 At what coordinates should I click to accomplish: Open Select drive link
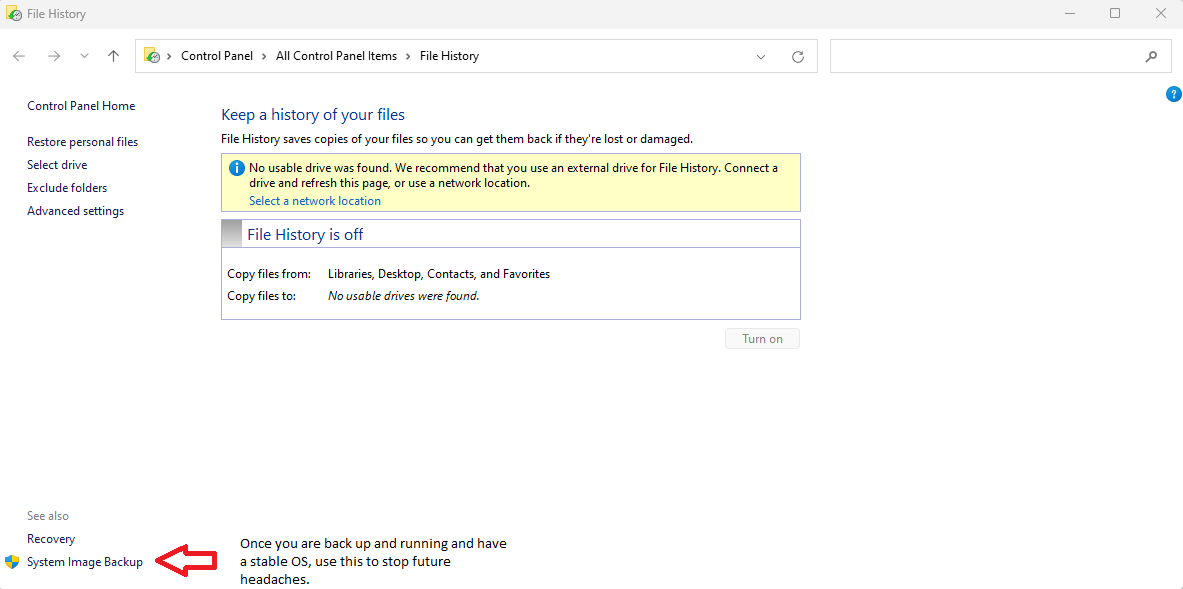pos(57,165)
